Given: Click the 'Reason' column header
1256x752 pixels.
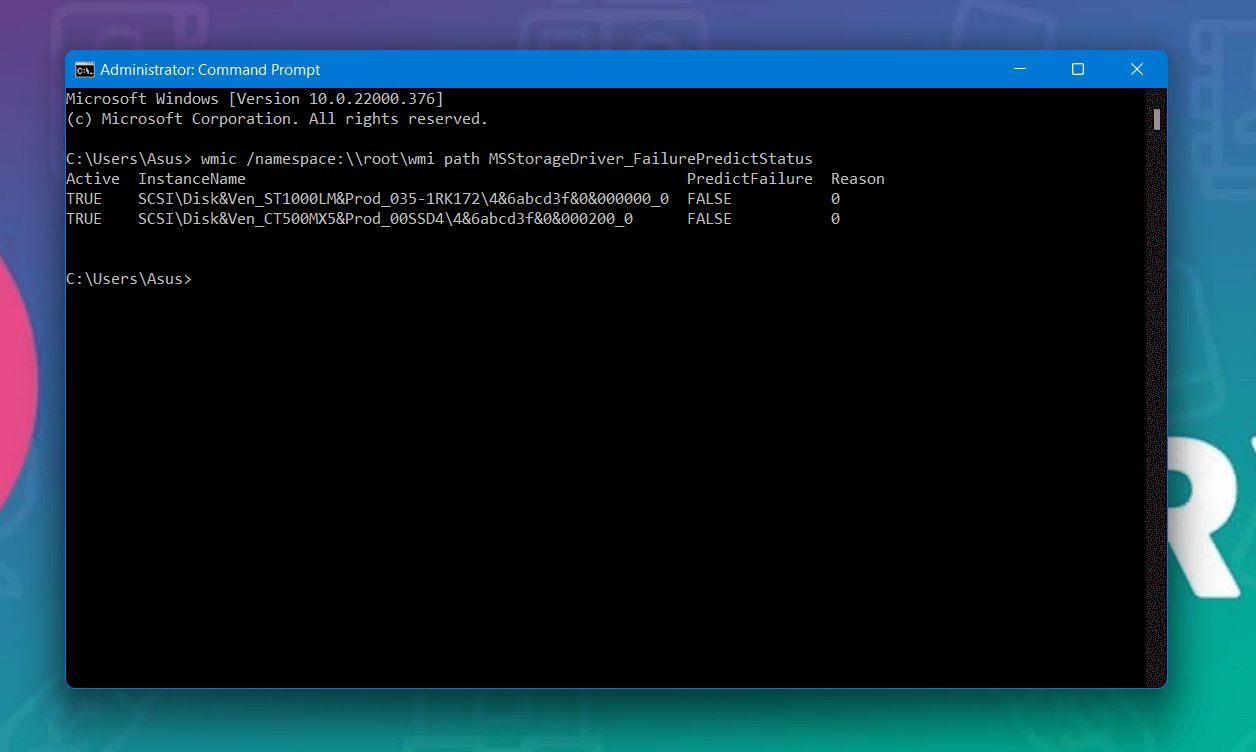Looking at the screenshot, I should [858, 179].
